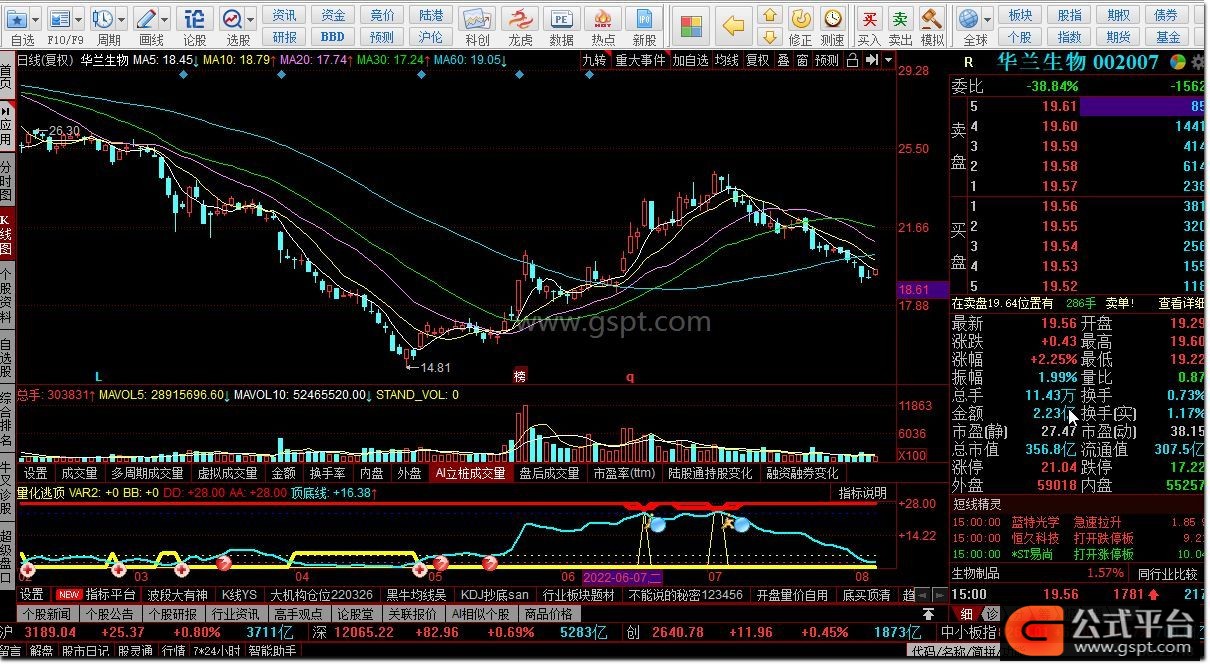Expand the F10/F9 dropdown arrow
This screenshot has width=1210, height=664.
79,19
